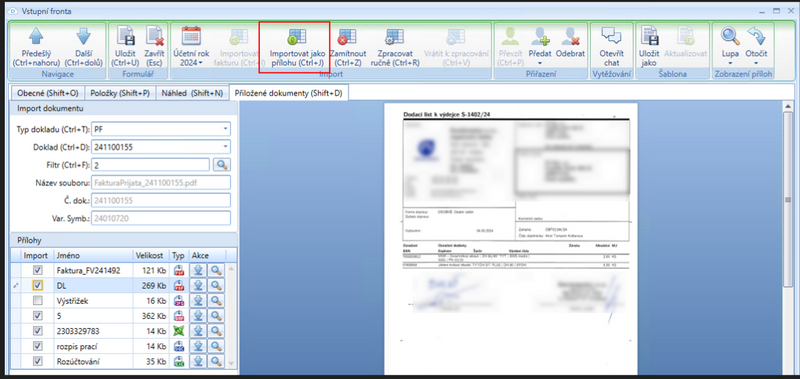Go to next document with Další arrow

click(x=83, y=46)
